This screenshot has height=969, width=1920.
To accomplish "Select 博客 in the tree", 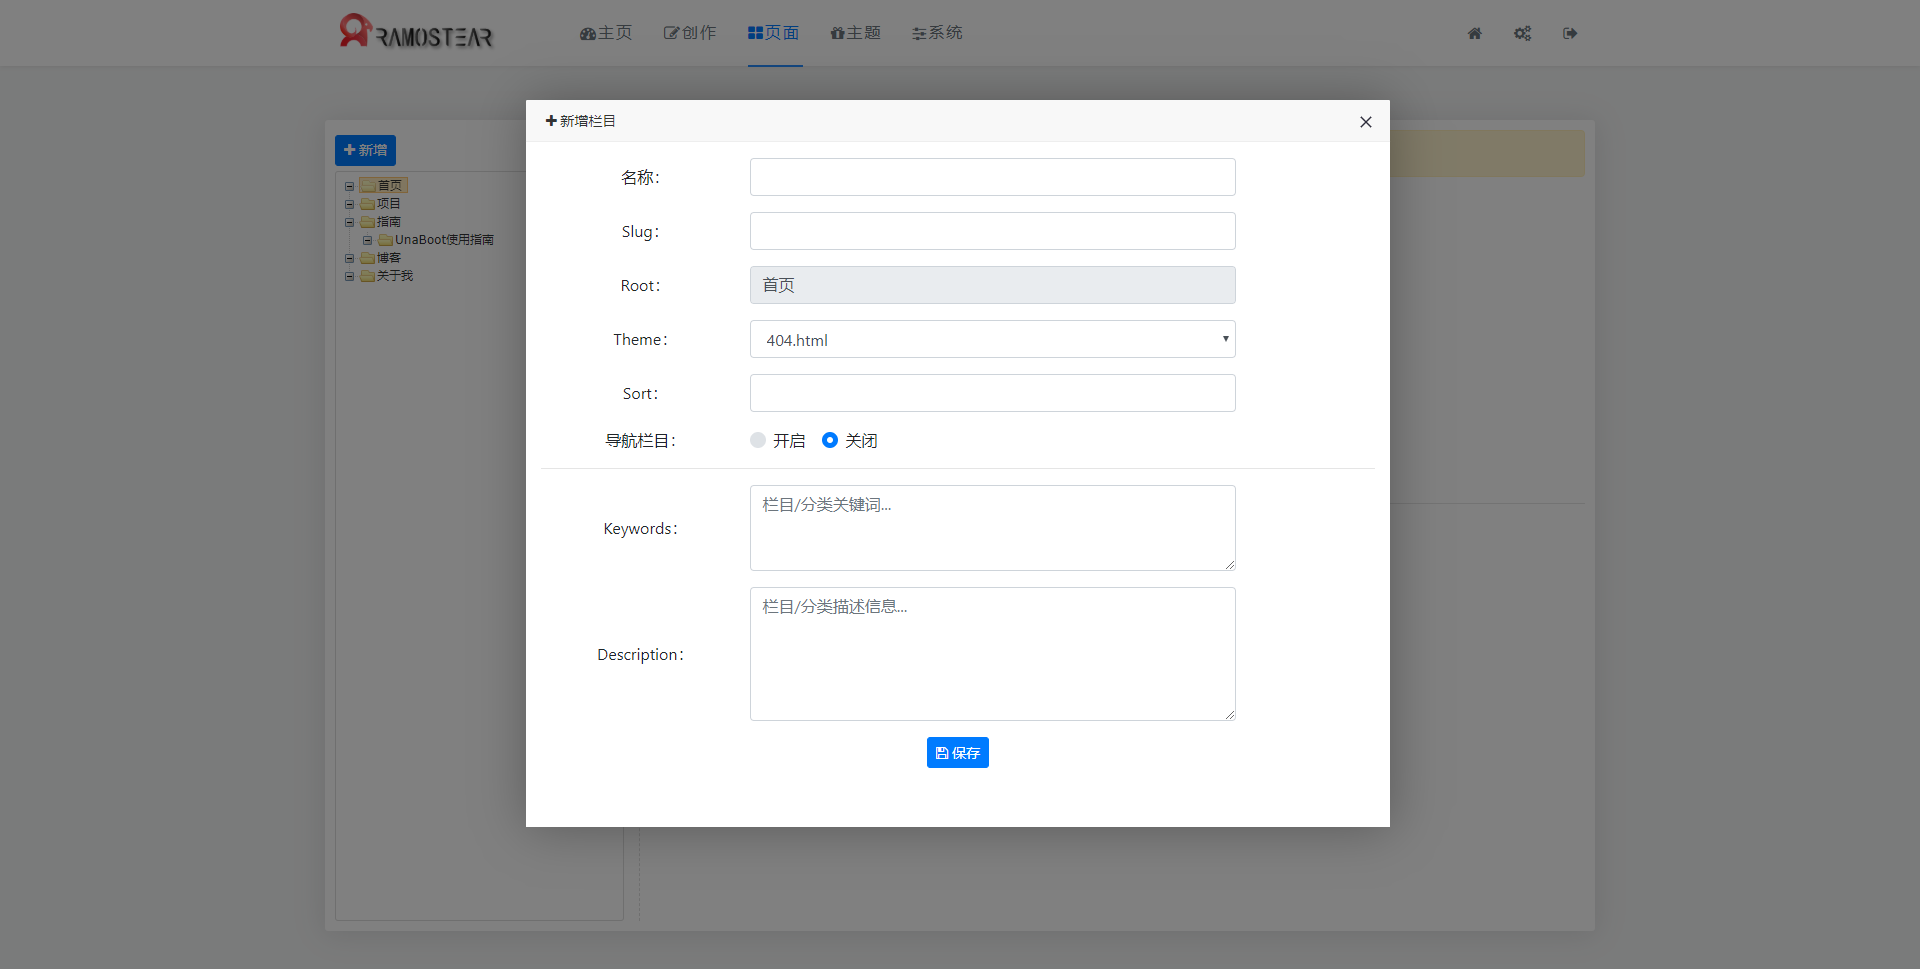I will pos(389,258).
